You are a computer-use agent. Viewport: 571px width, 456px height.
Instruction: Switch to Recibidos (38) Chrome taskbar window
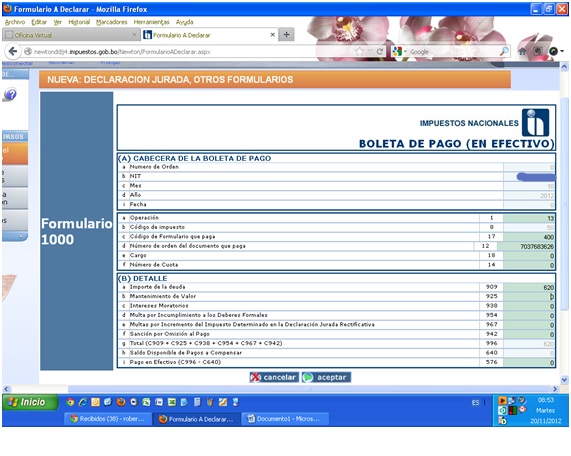[x=108, y=419]
